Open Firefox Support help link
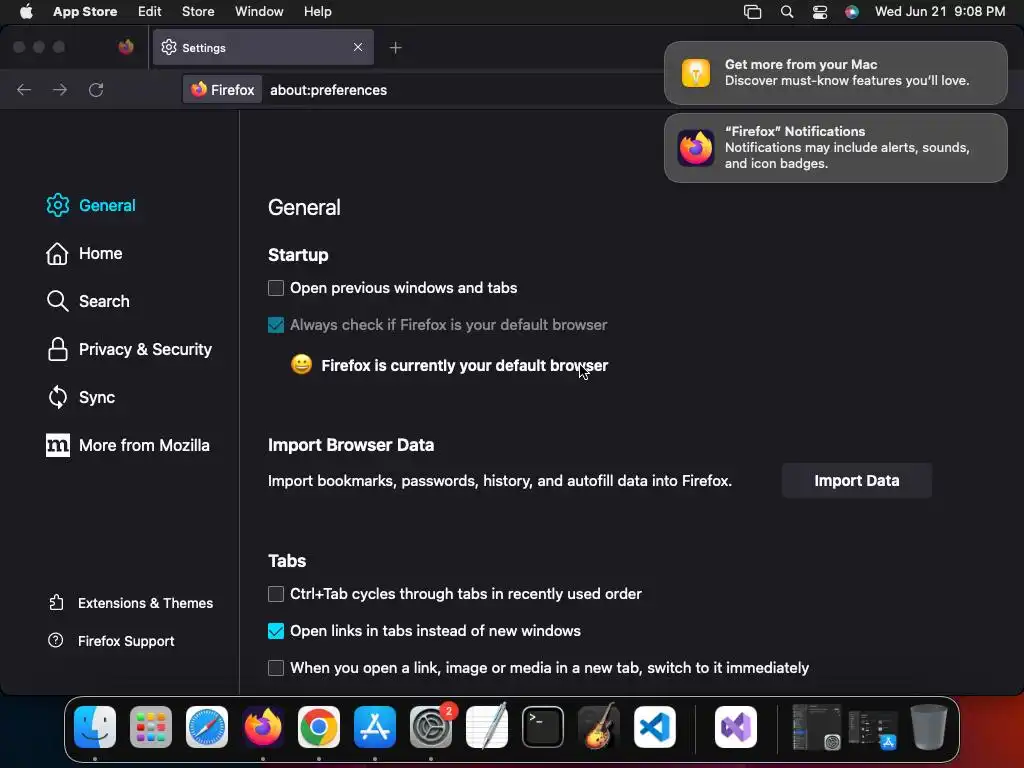The image size is (1024, 768). tap(111, 641)
